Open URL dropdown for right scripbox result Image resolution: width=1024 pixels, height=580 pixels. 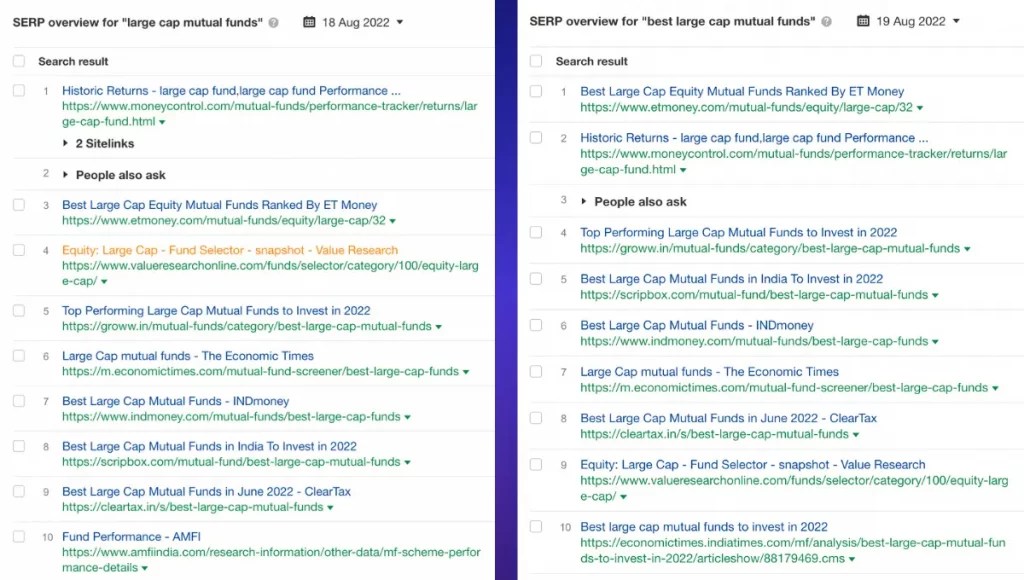point(935,295)
